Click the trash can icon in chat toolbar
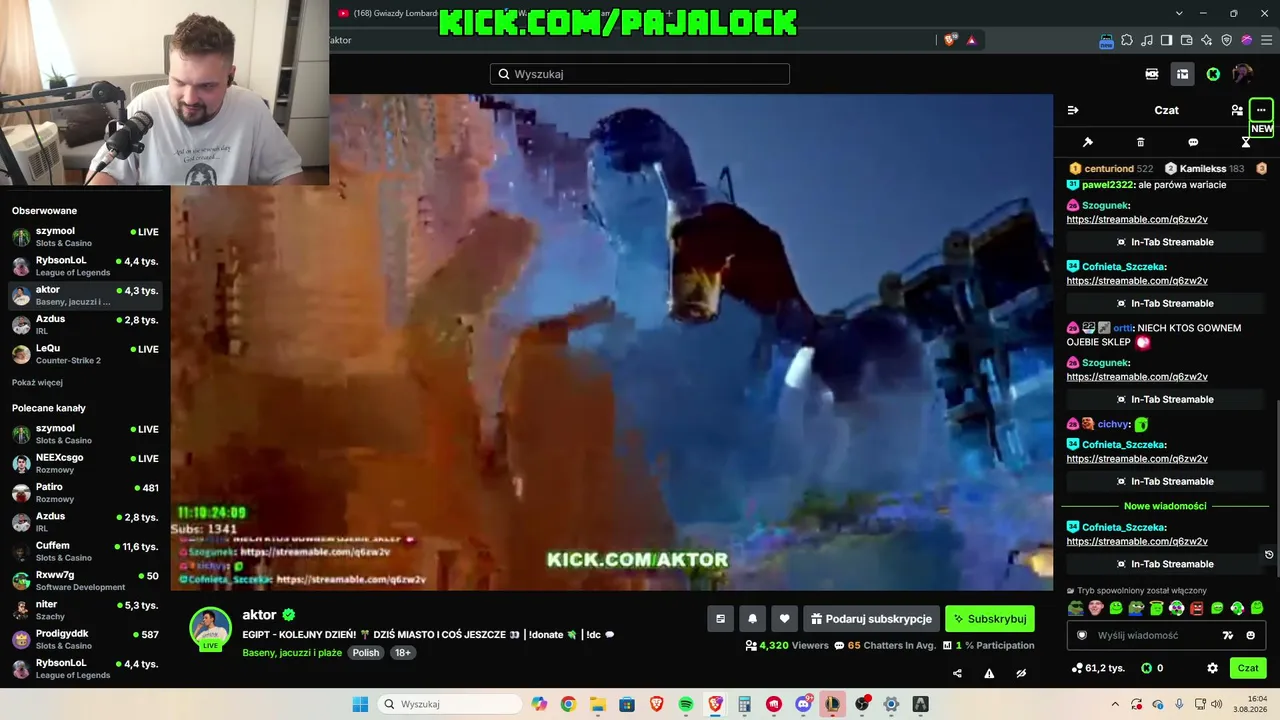1280x720 pixels. [1141, 142]
